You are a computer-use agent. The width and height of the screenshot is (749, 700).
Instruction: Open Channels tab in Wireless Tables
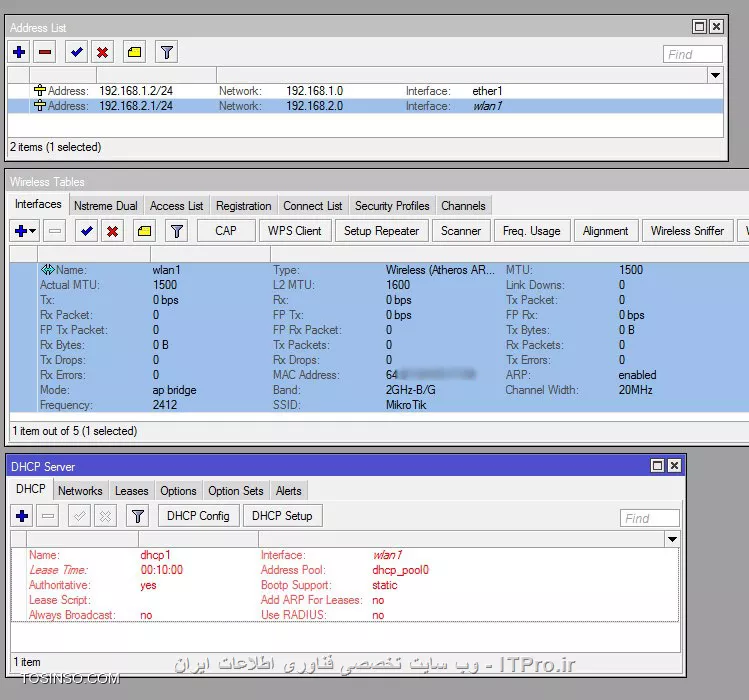463,206
